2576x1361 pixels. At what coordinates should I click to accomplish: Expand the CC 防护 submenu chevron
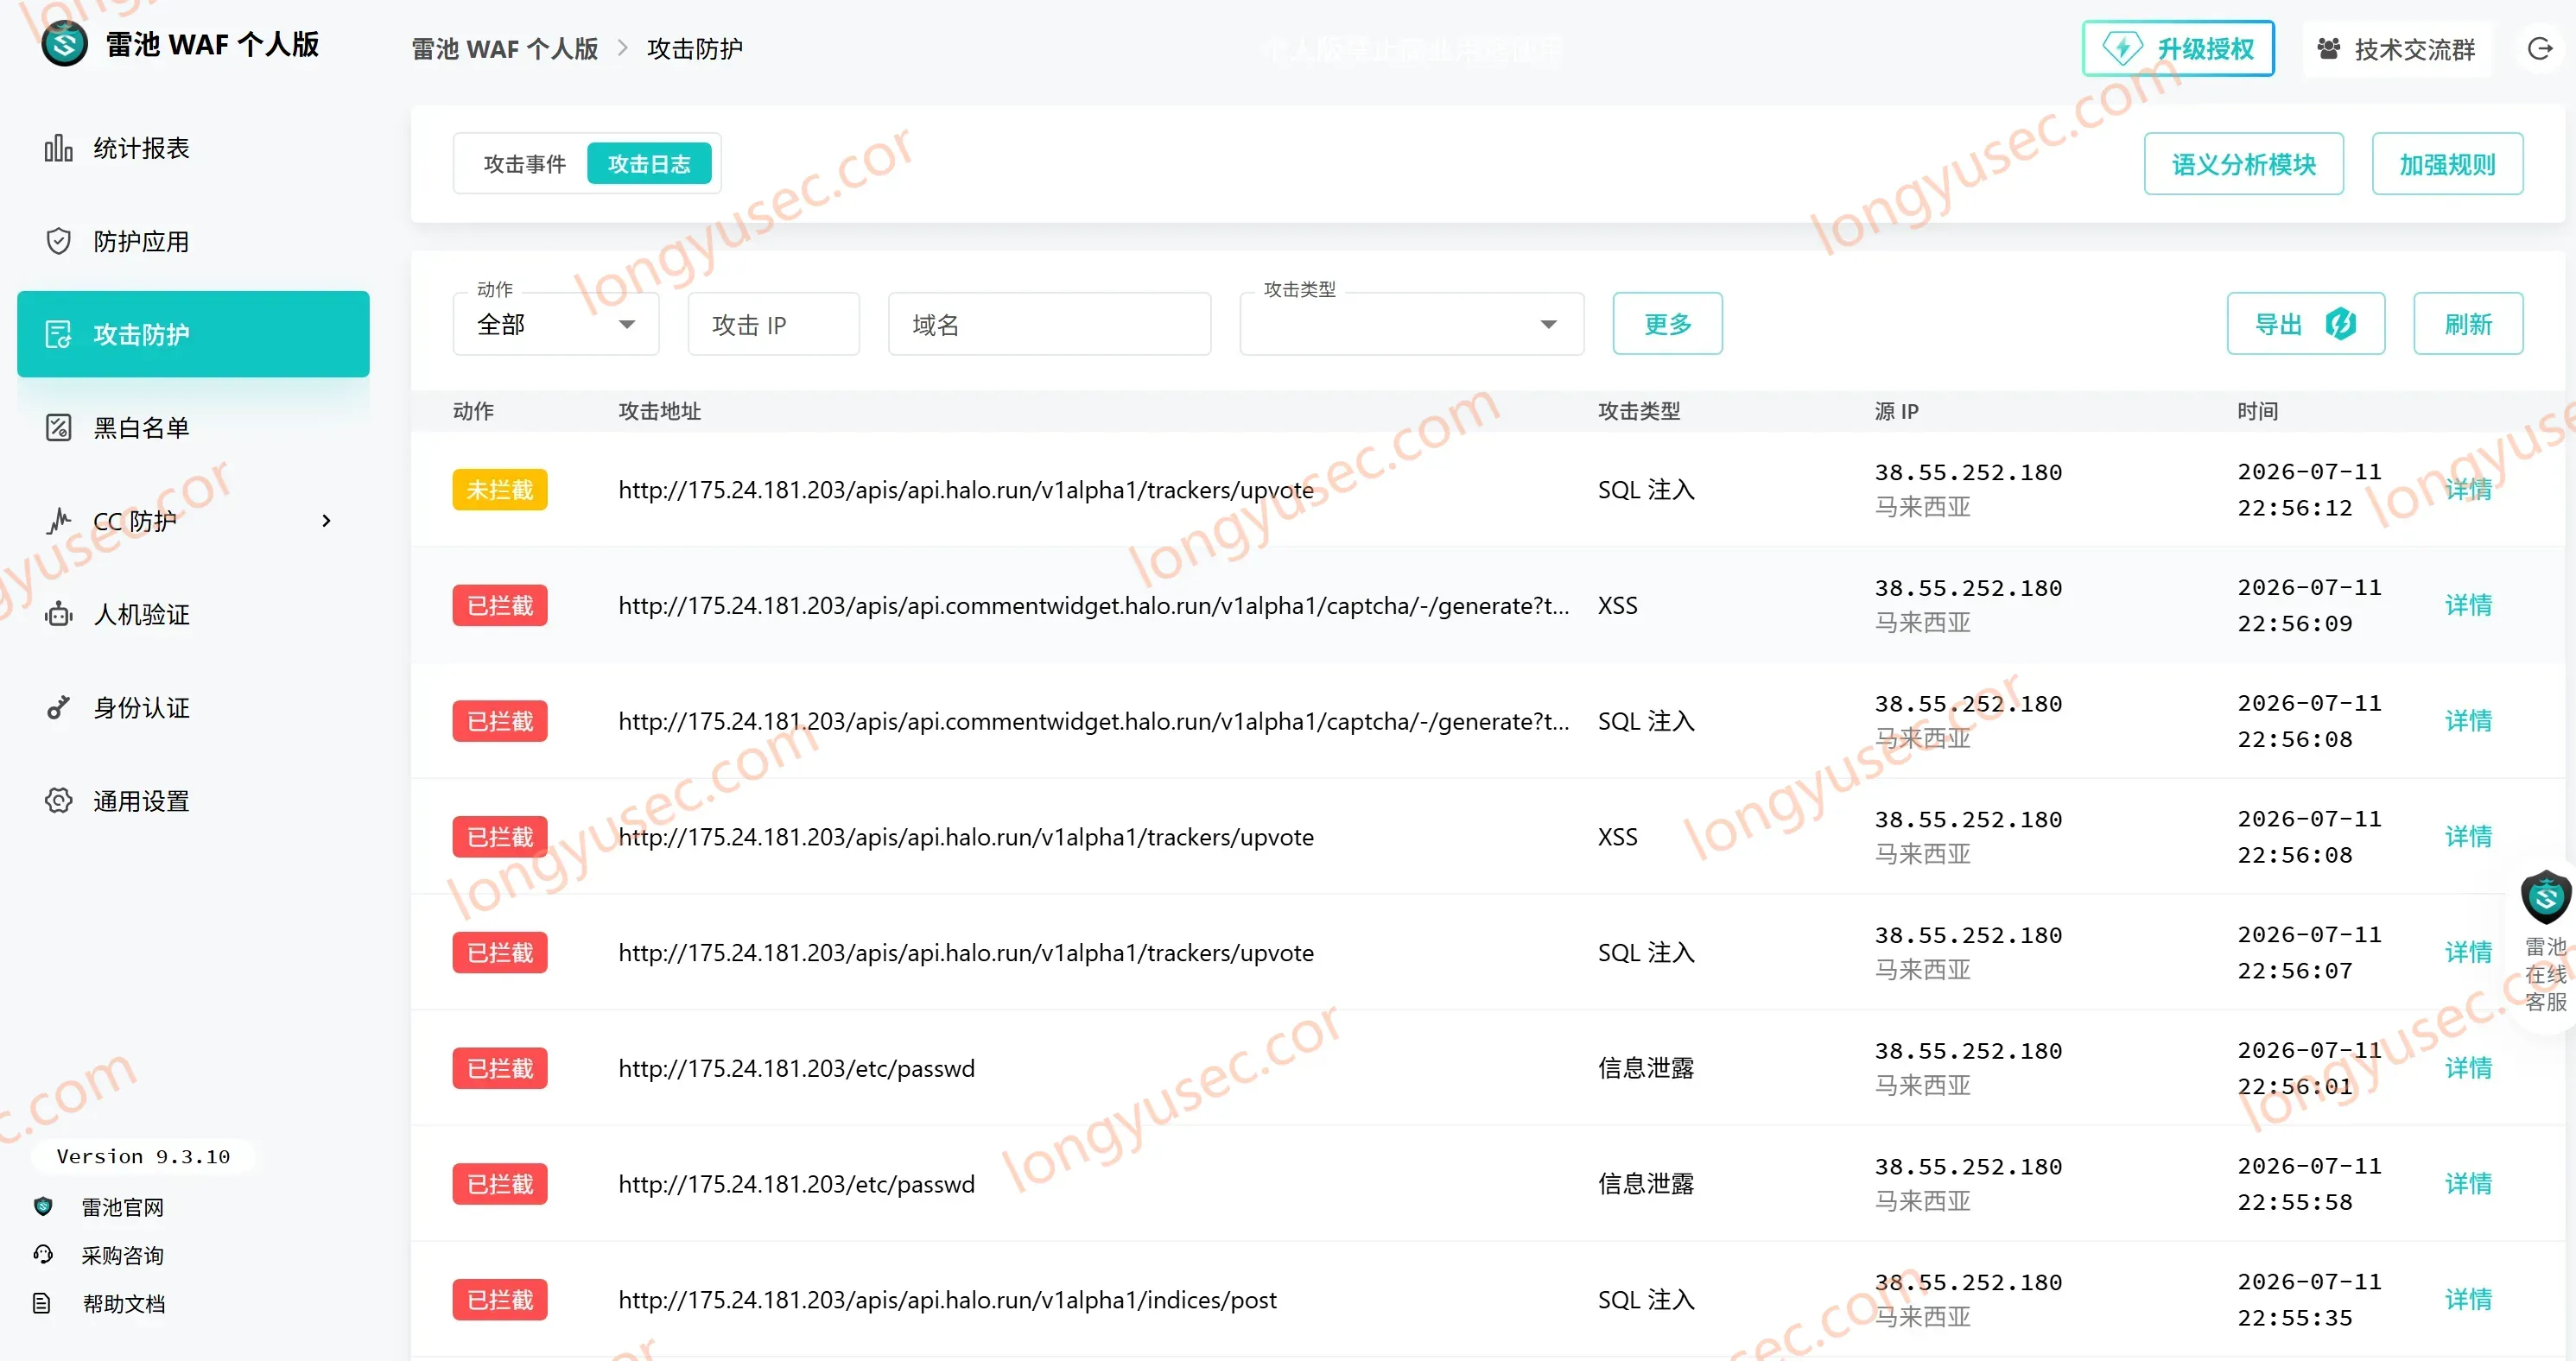[326, 520]
